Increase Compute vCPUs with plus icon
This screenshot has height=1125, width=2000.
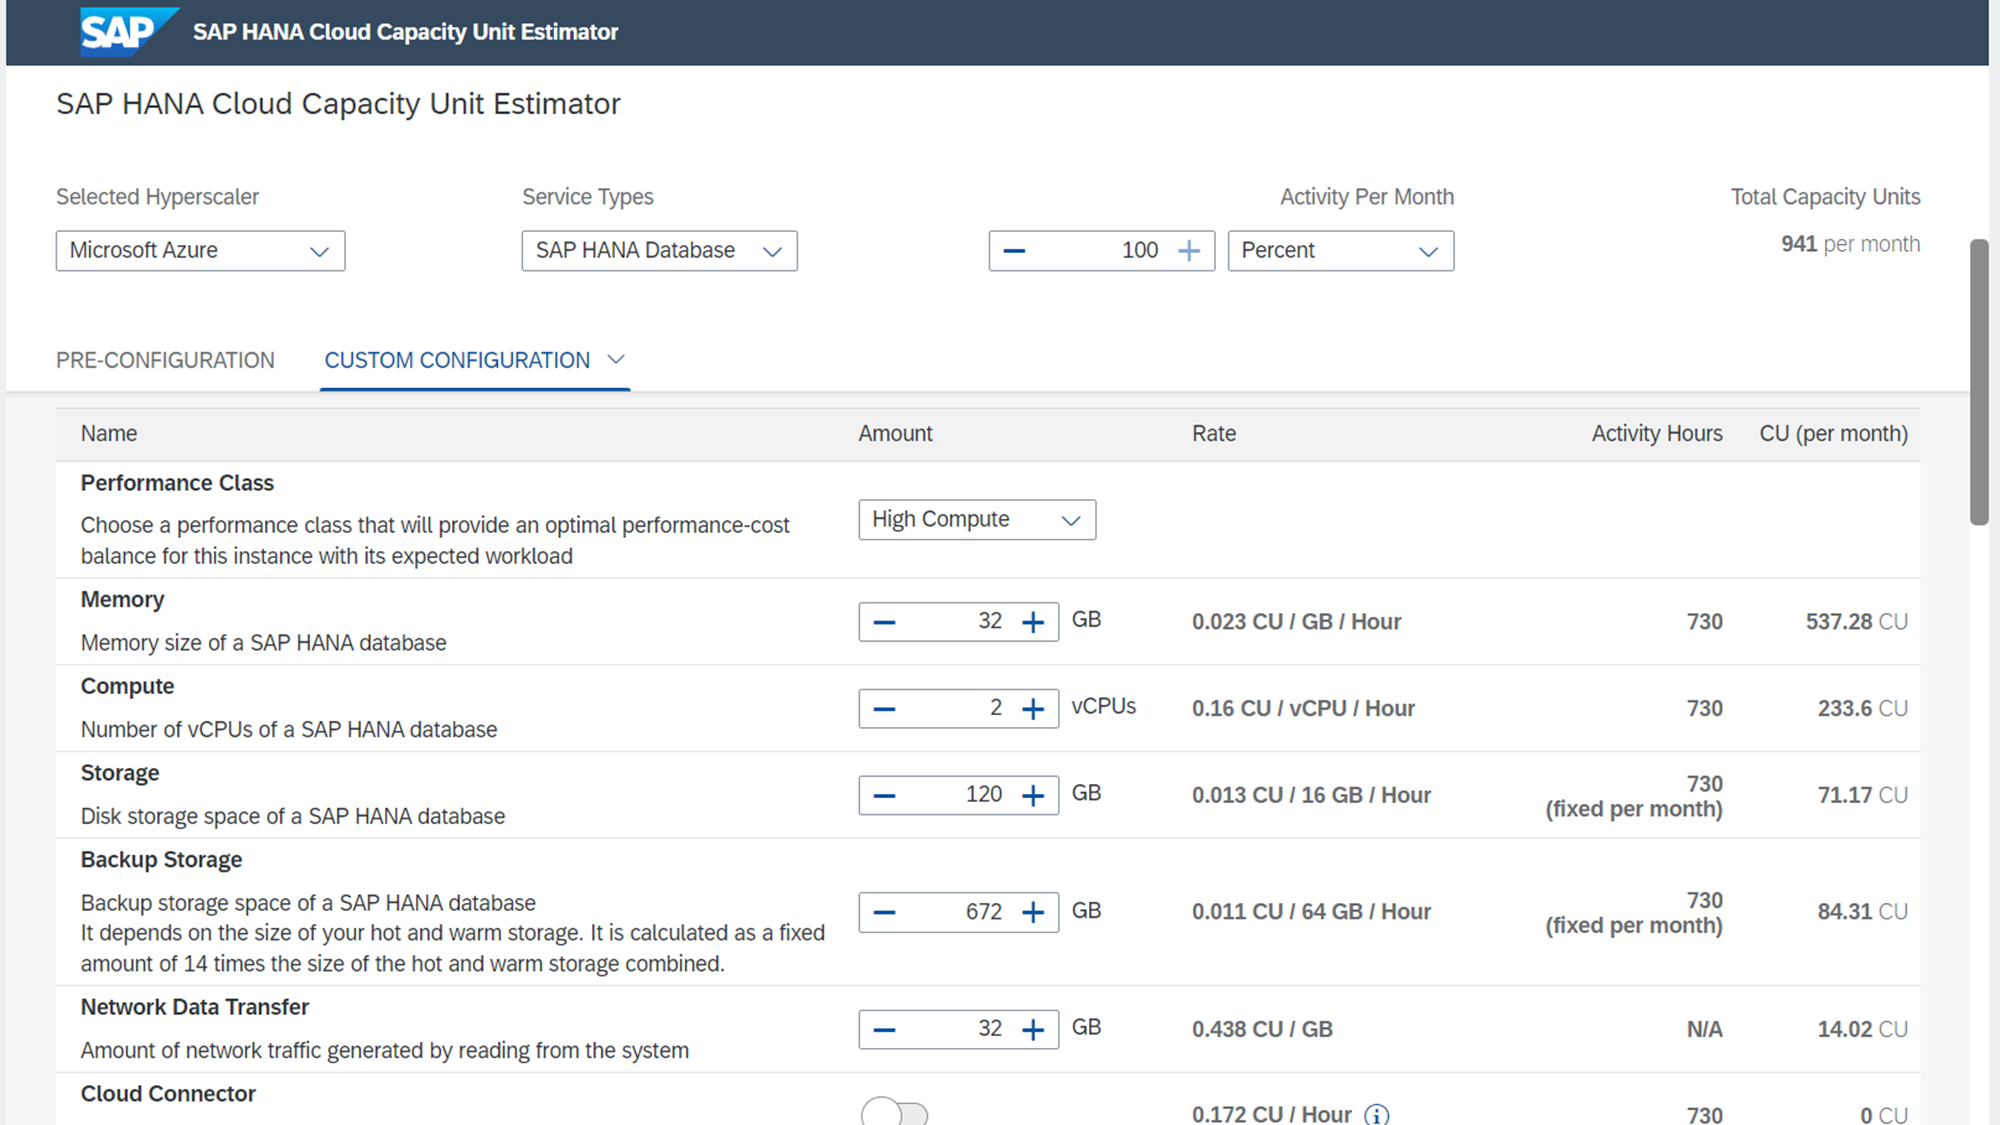coord(1033,709)
